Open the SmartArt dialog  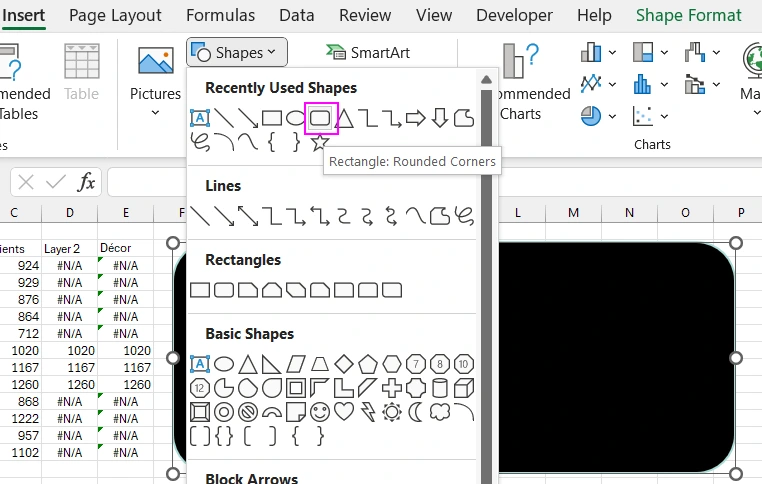(x=368, y=52)
